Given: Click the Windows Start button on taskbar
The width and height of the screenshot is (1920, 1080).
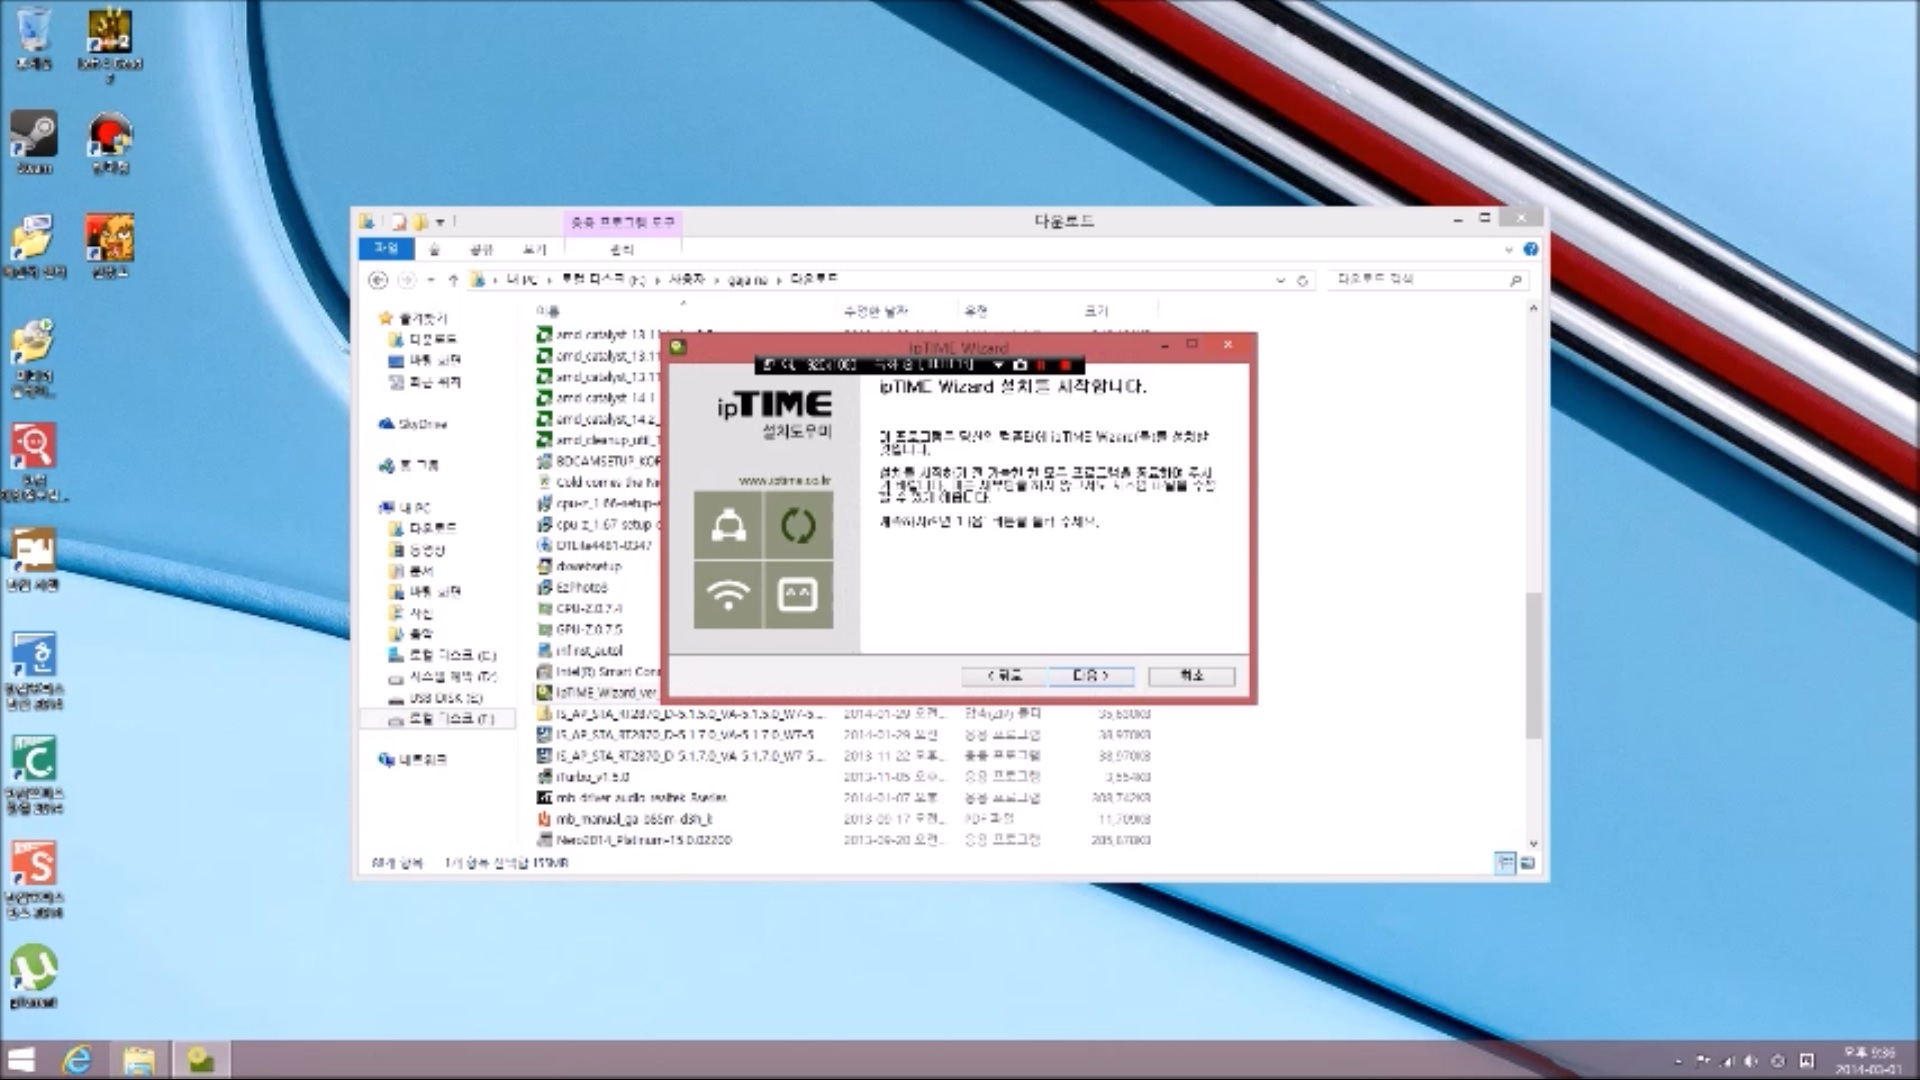Looking at the screenshot, I should point(21,1060).
